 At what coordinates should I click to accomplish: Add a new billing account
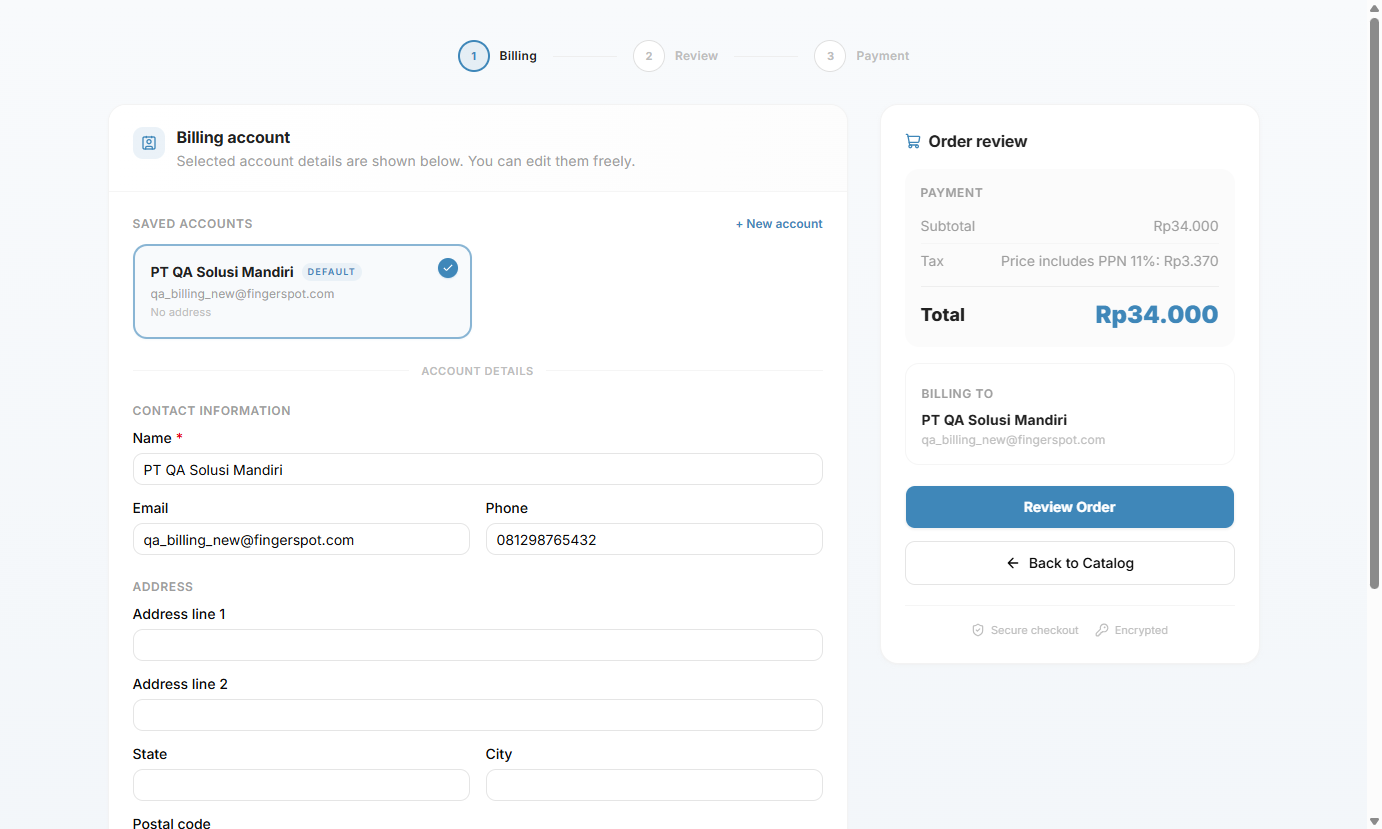pyautogui.click(x=779, y=224)
